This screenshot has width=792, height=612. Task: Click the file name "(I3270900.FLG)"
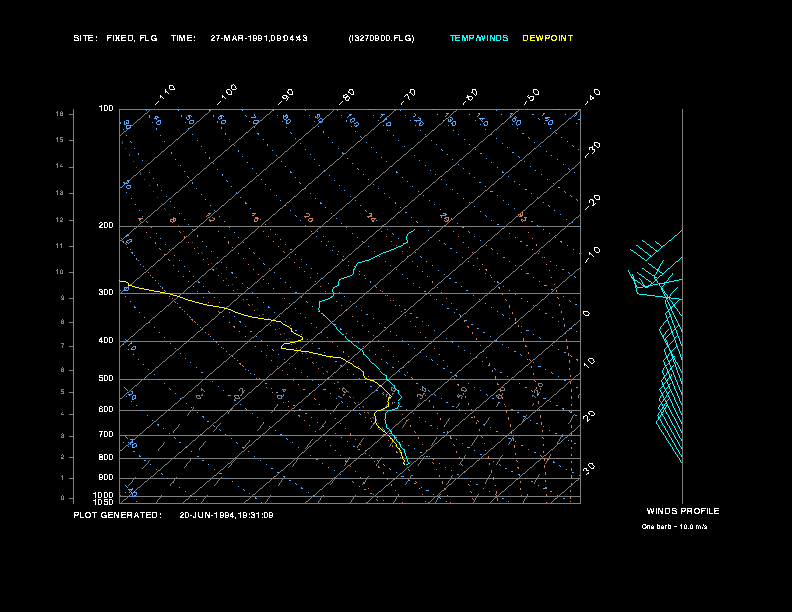[x=381, y=38]
